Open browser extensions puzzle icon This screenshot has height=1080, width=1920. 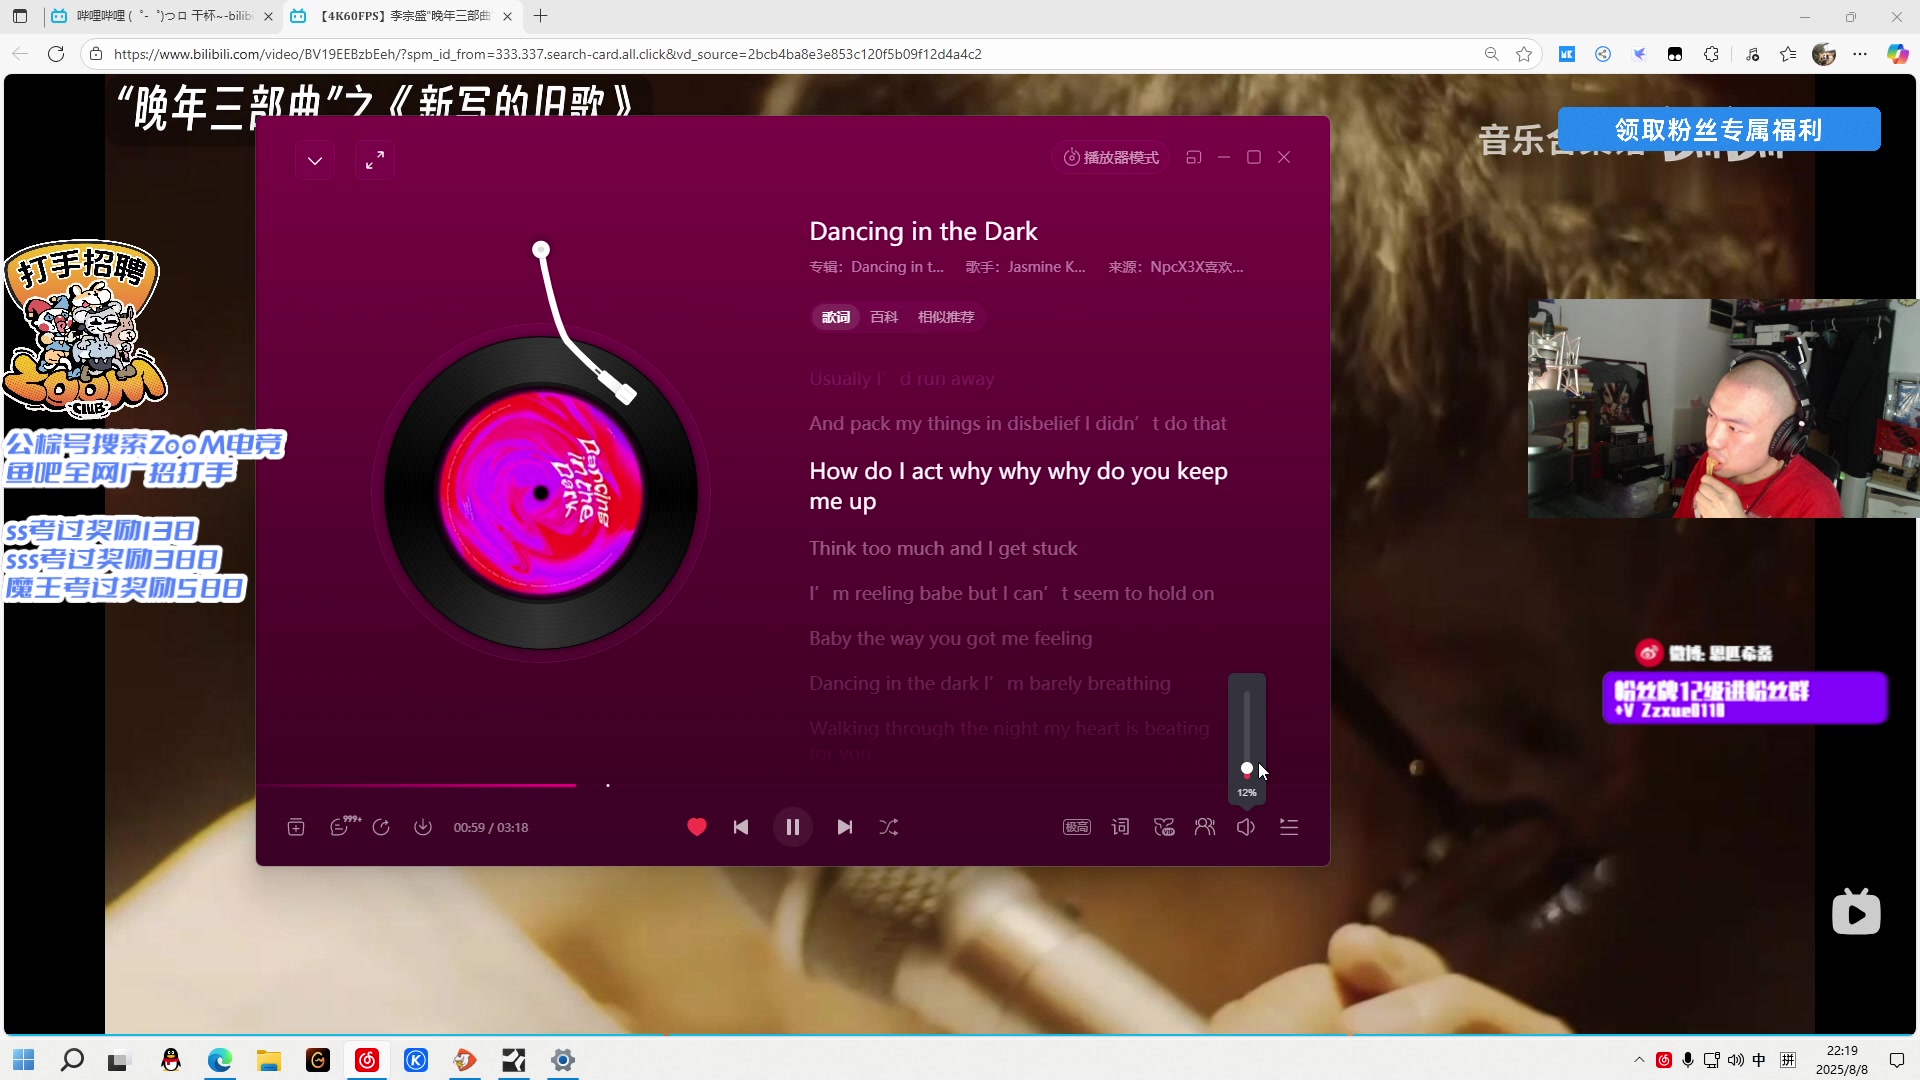coord(1711,54)
